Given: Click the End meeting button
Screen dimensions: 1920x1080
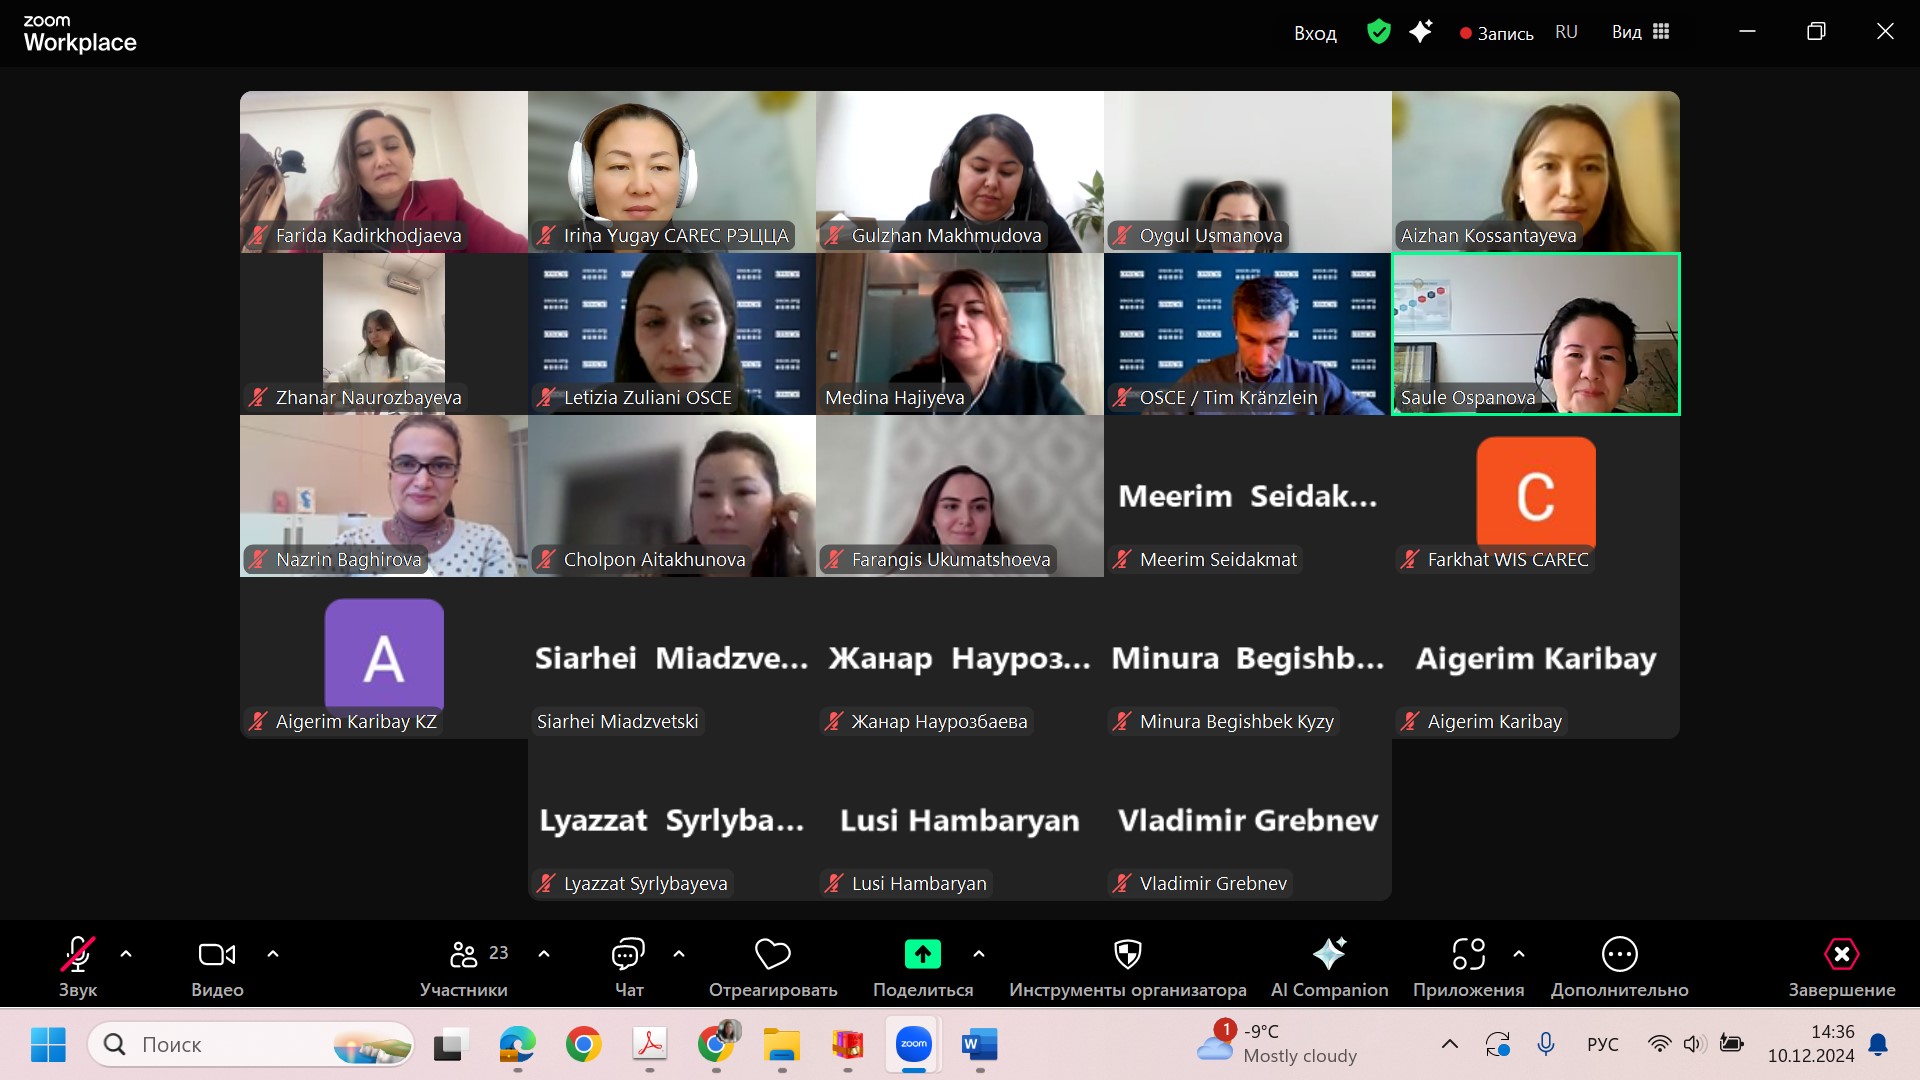Looking at the screenshot, I should pyautogui.click(x=1841, y=955).
